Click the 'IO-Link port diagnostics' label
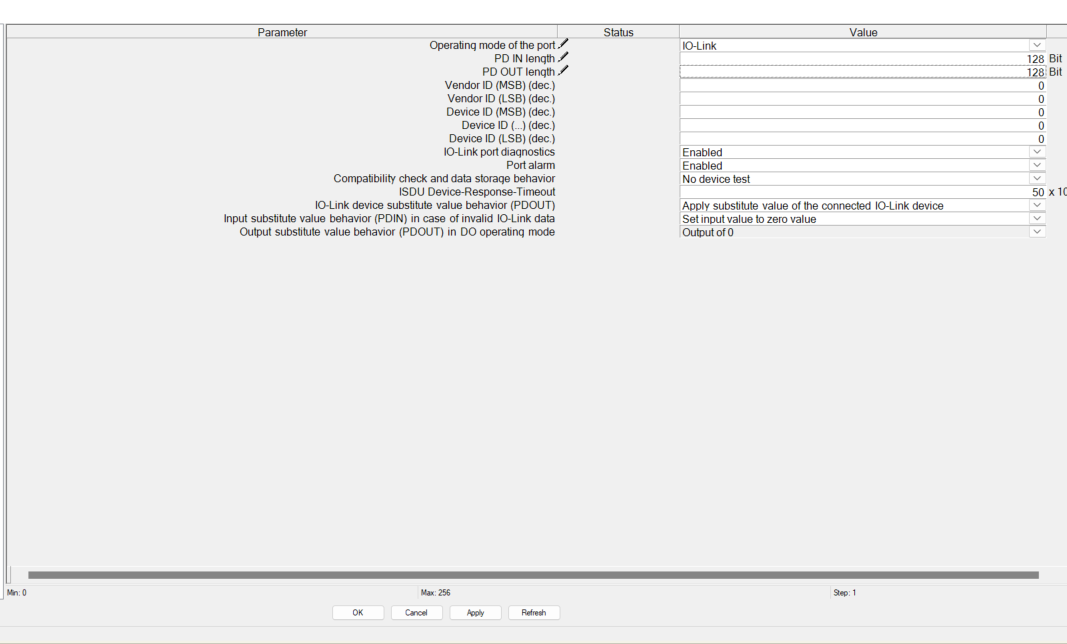This screenshot has width=1067, height=644. [499, 152]
